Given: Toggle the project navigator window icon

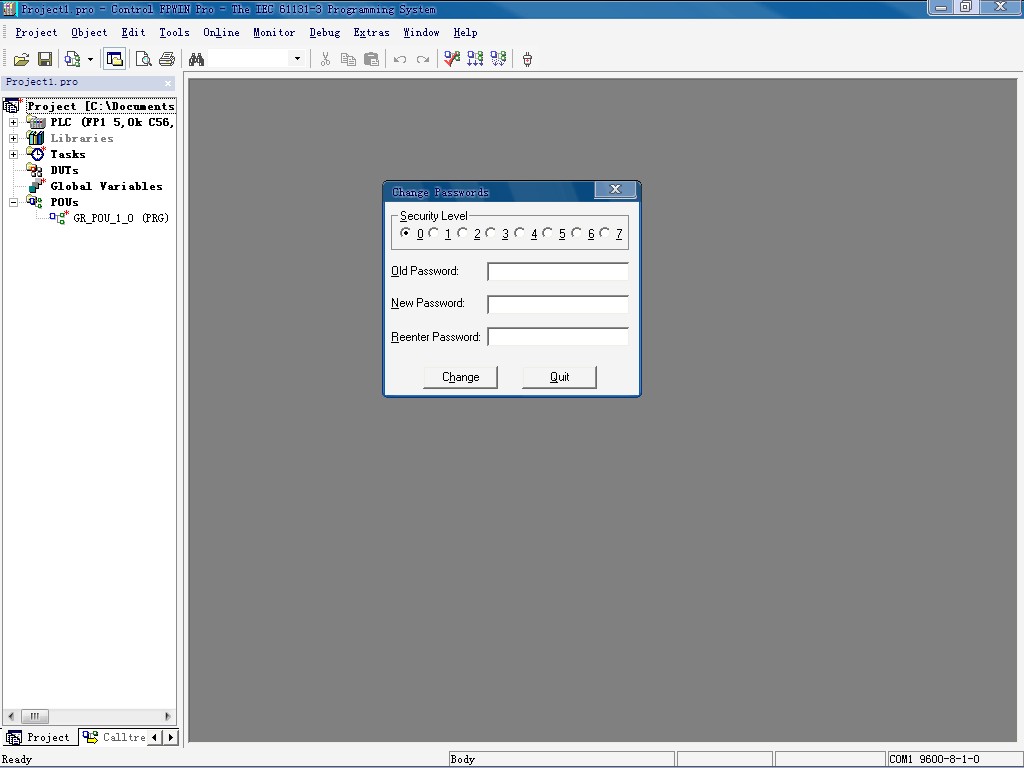Looking at the screenshot, I should 114,59.
